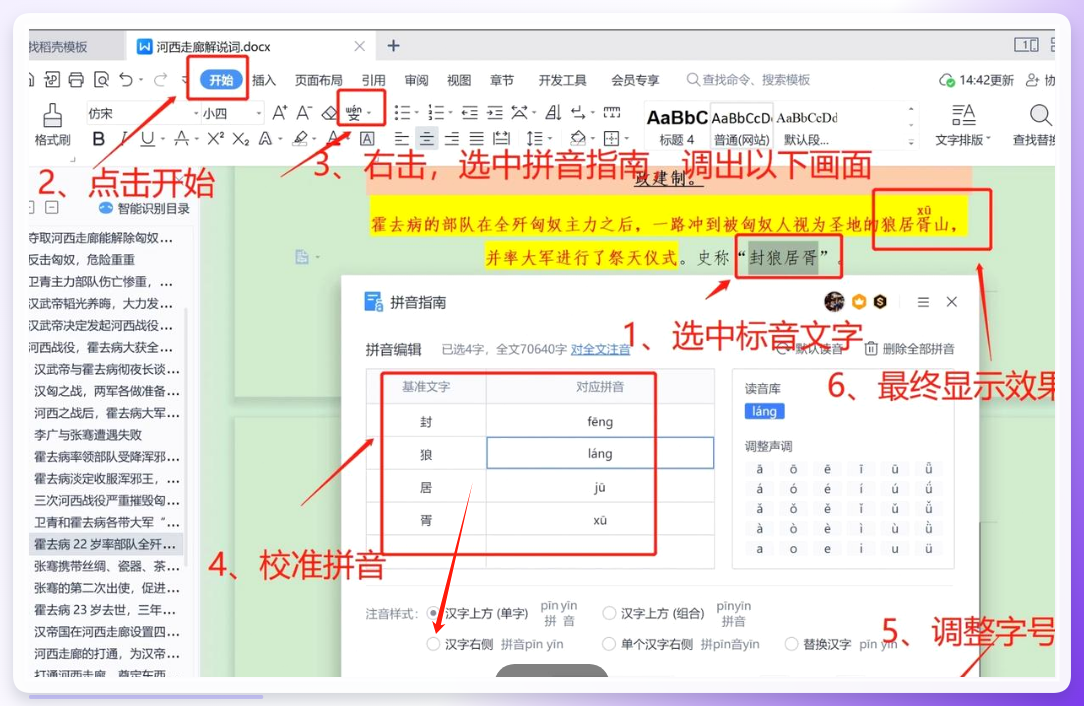The height and width of the screenshot is (706, 1084).
Task: Click the Phonetic Guide (wén) icon
Action: 354,113
